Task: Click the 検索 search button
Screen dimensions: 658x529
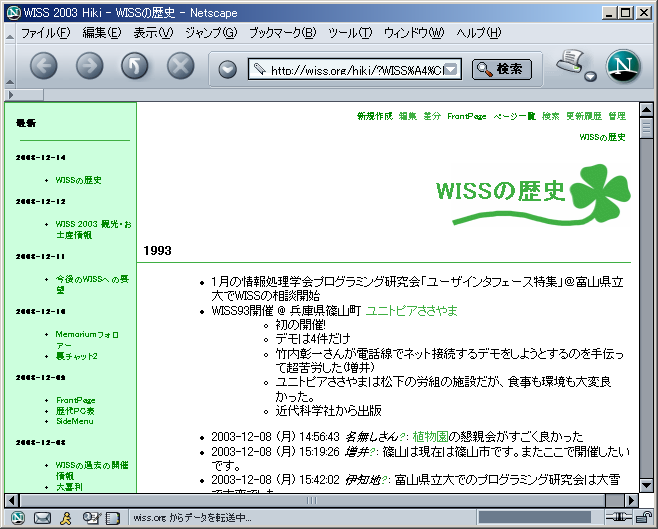Action: coord(502,69)
